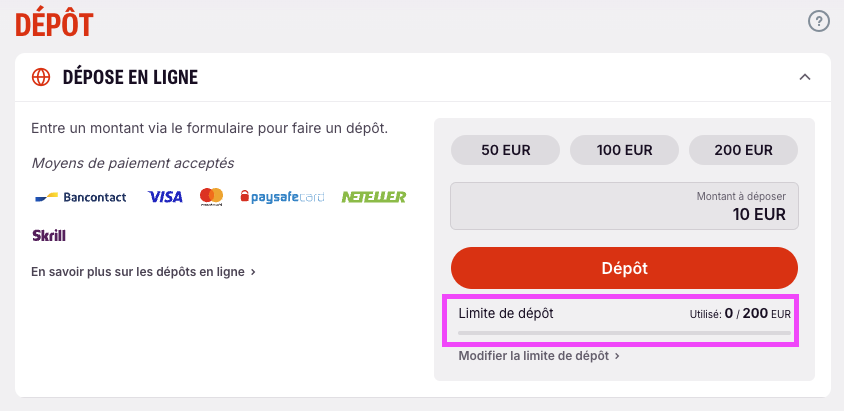Click the Neteller logo
Image resolution: width=844 pixels, height=411 pixels.
(x=374, y=197)
